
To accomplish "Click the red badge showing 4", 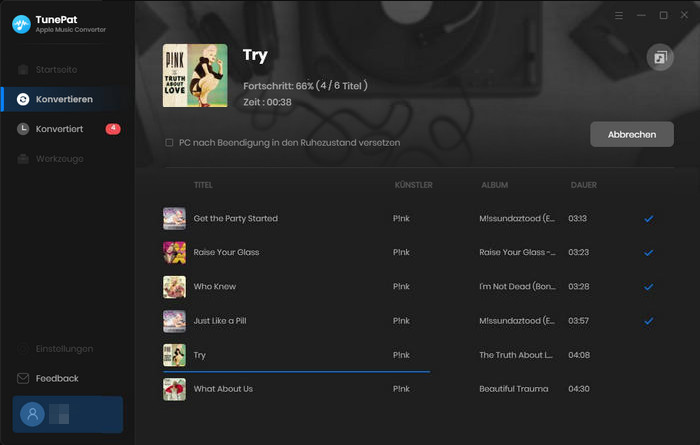I will pyautogui.click(x=113, y=129).
